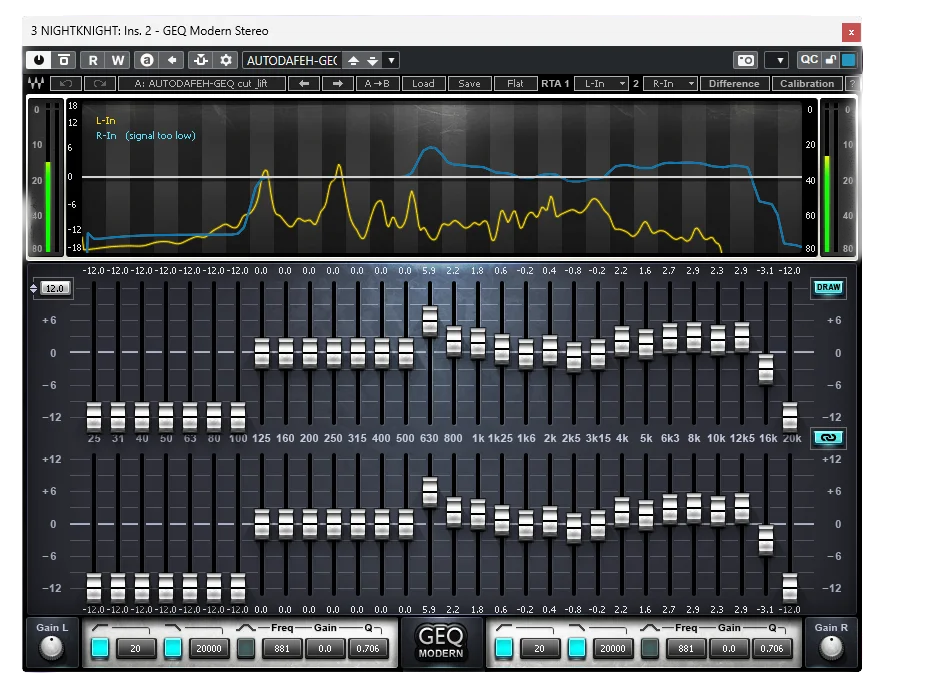Click the 12.0 gain scale range field
Image resolution: width=944 pixels, height=691 pixels.
pos(55,288)
